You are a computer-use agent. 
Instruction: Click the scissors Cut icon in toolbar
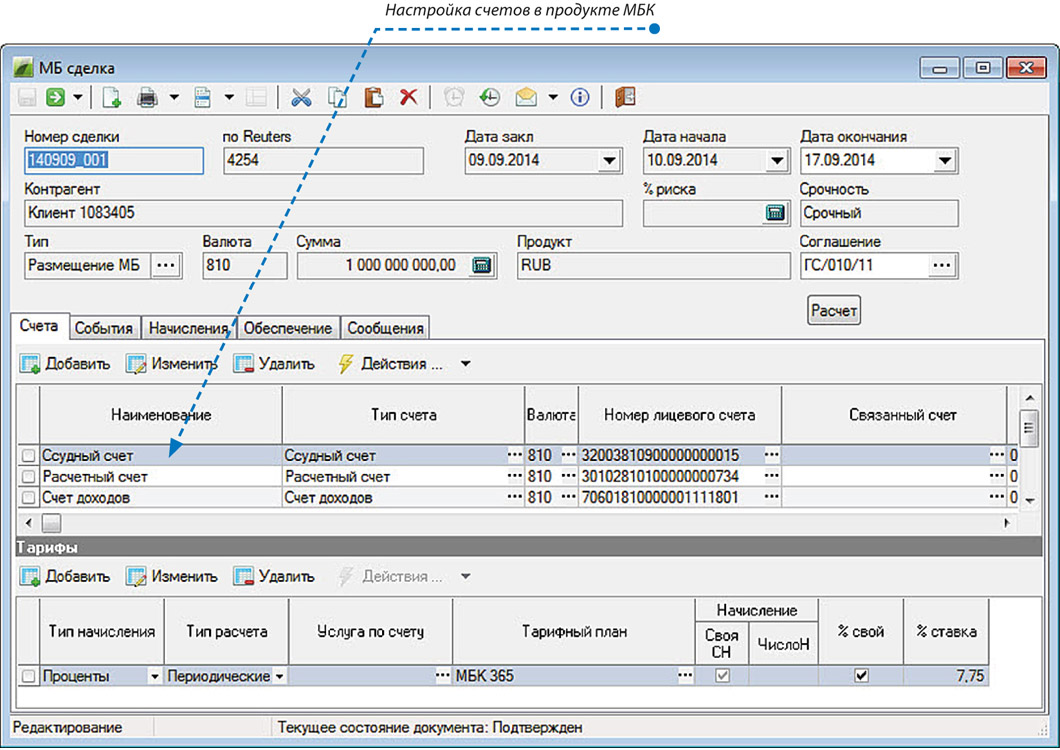[x=301, y=97]
